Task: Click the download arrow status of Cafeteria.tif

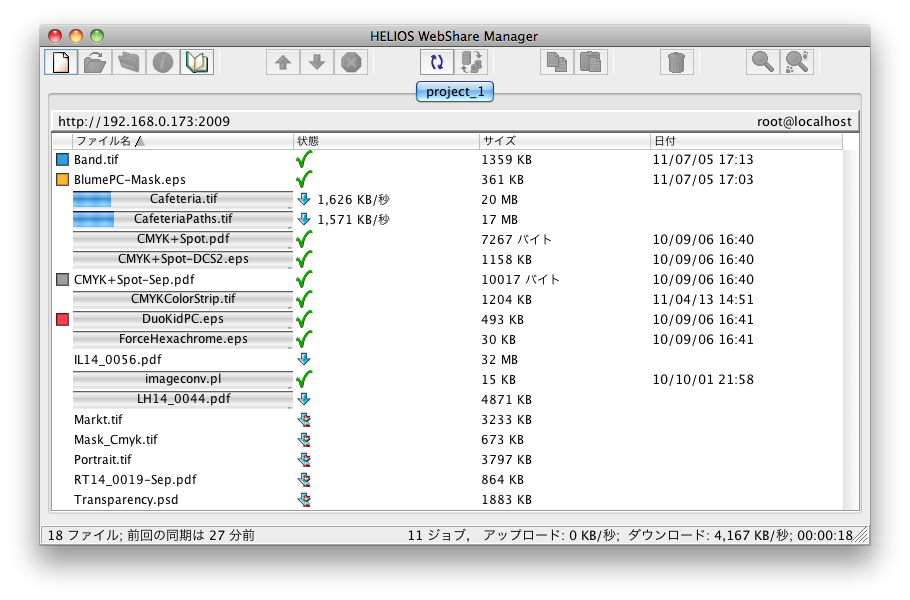Action: tap(304, 199)
